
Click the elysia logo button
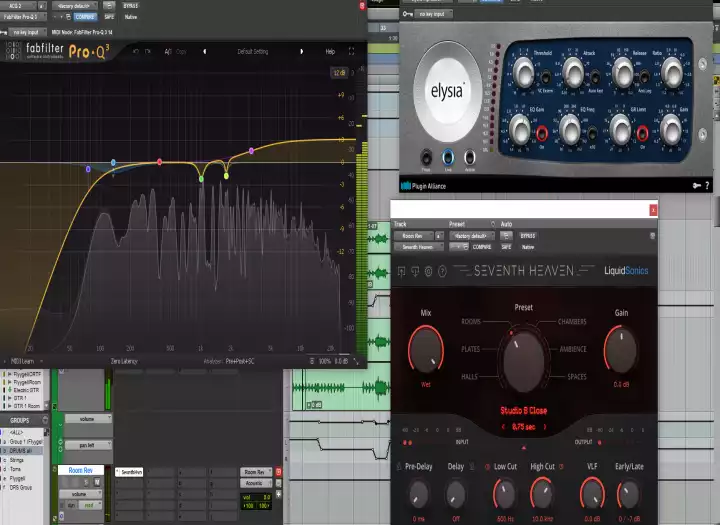[x=447, y=90]
